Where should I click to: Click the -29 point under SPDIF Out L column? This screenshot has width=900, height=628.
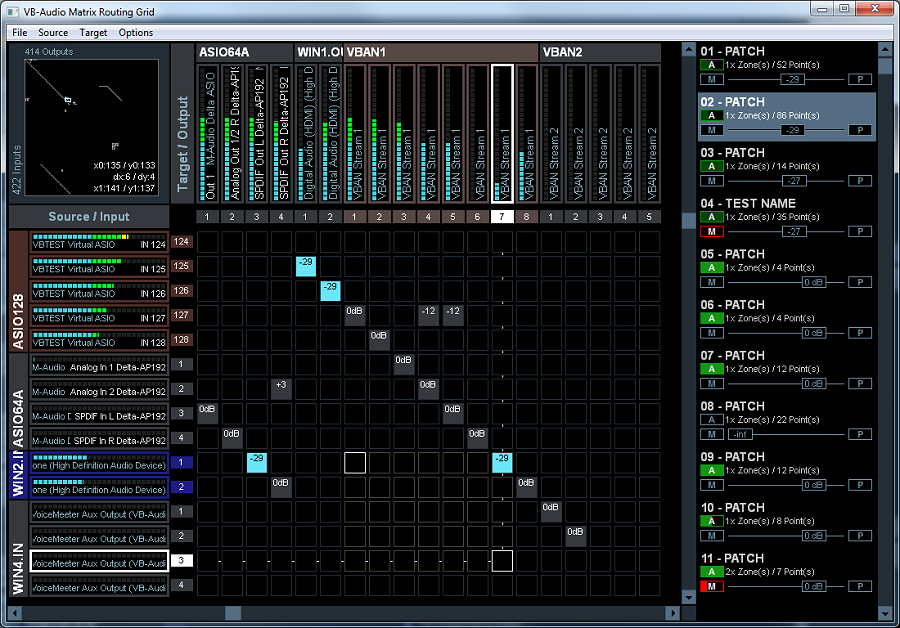pyautogui.click(x=257, y=462)
